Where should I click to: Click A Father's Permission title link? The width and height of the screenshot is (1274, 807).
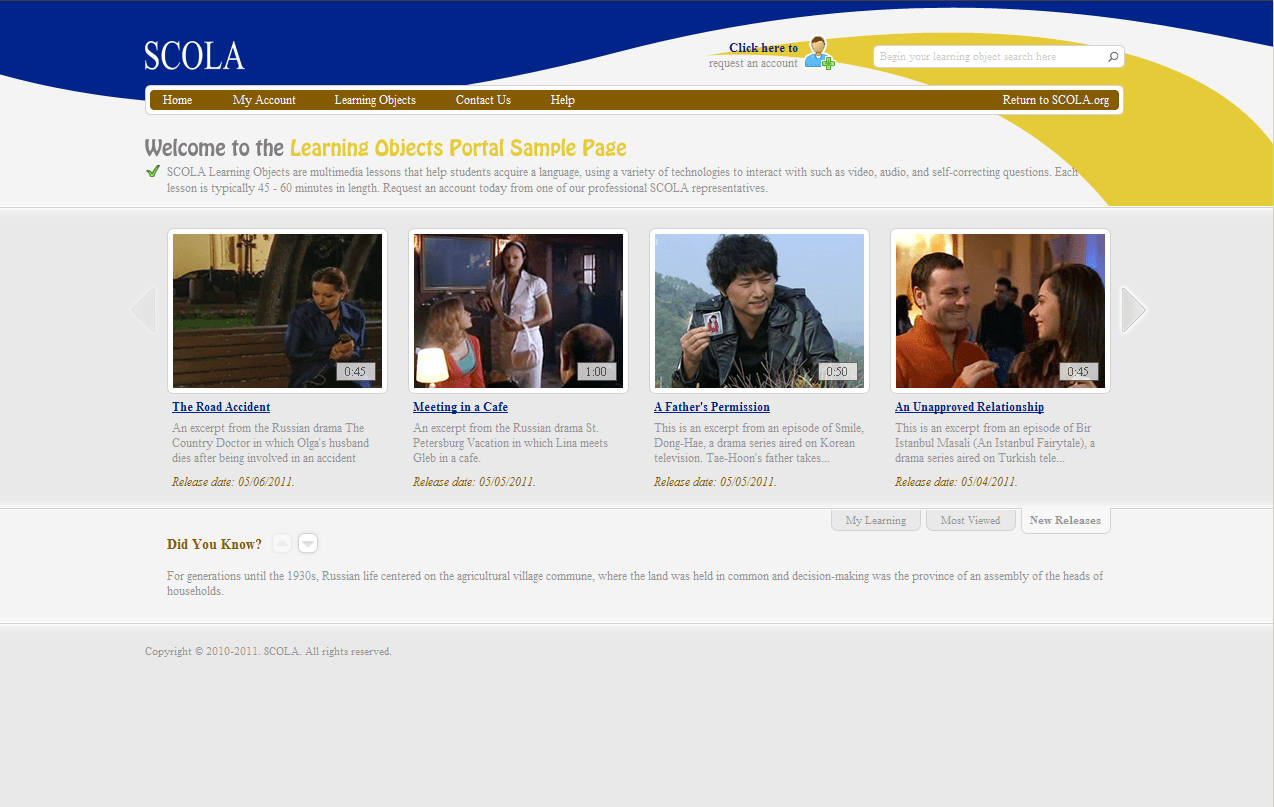(x=712, y=407)
